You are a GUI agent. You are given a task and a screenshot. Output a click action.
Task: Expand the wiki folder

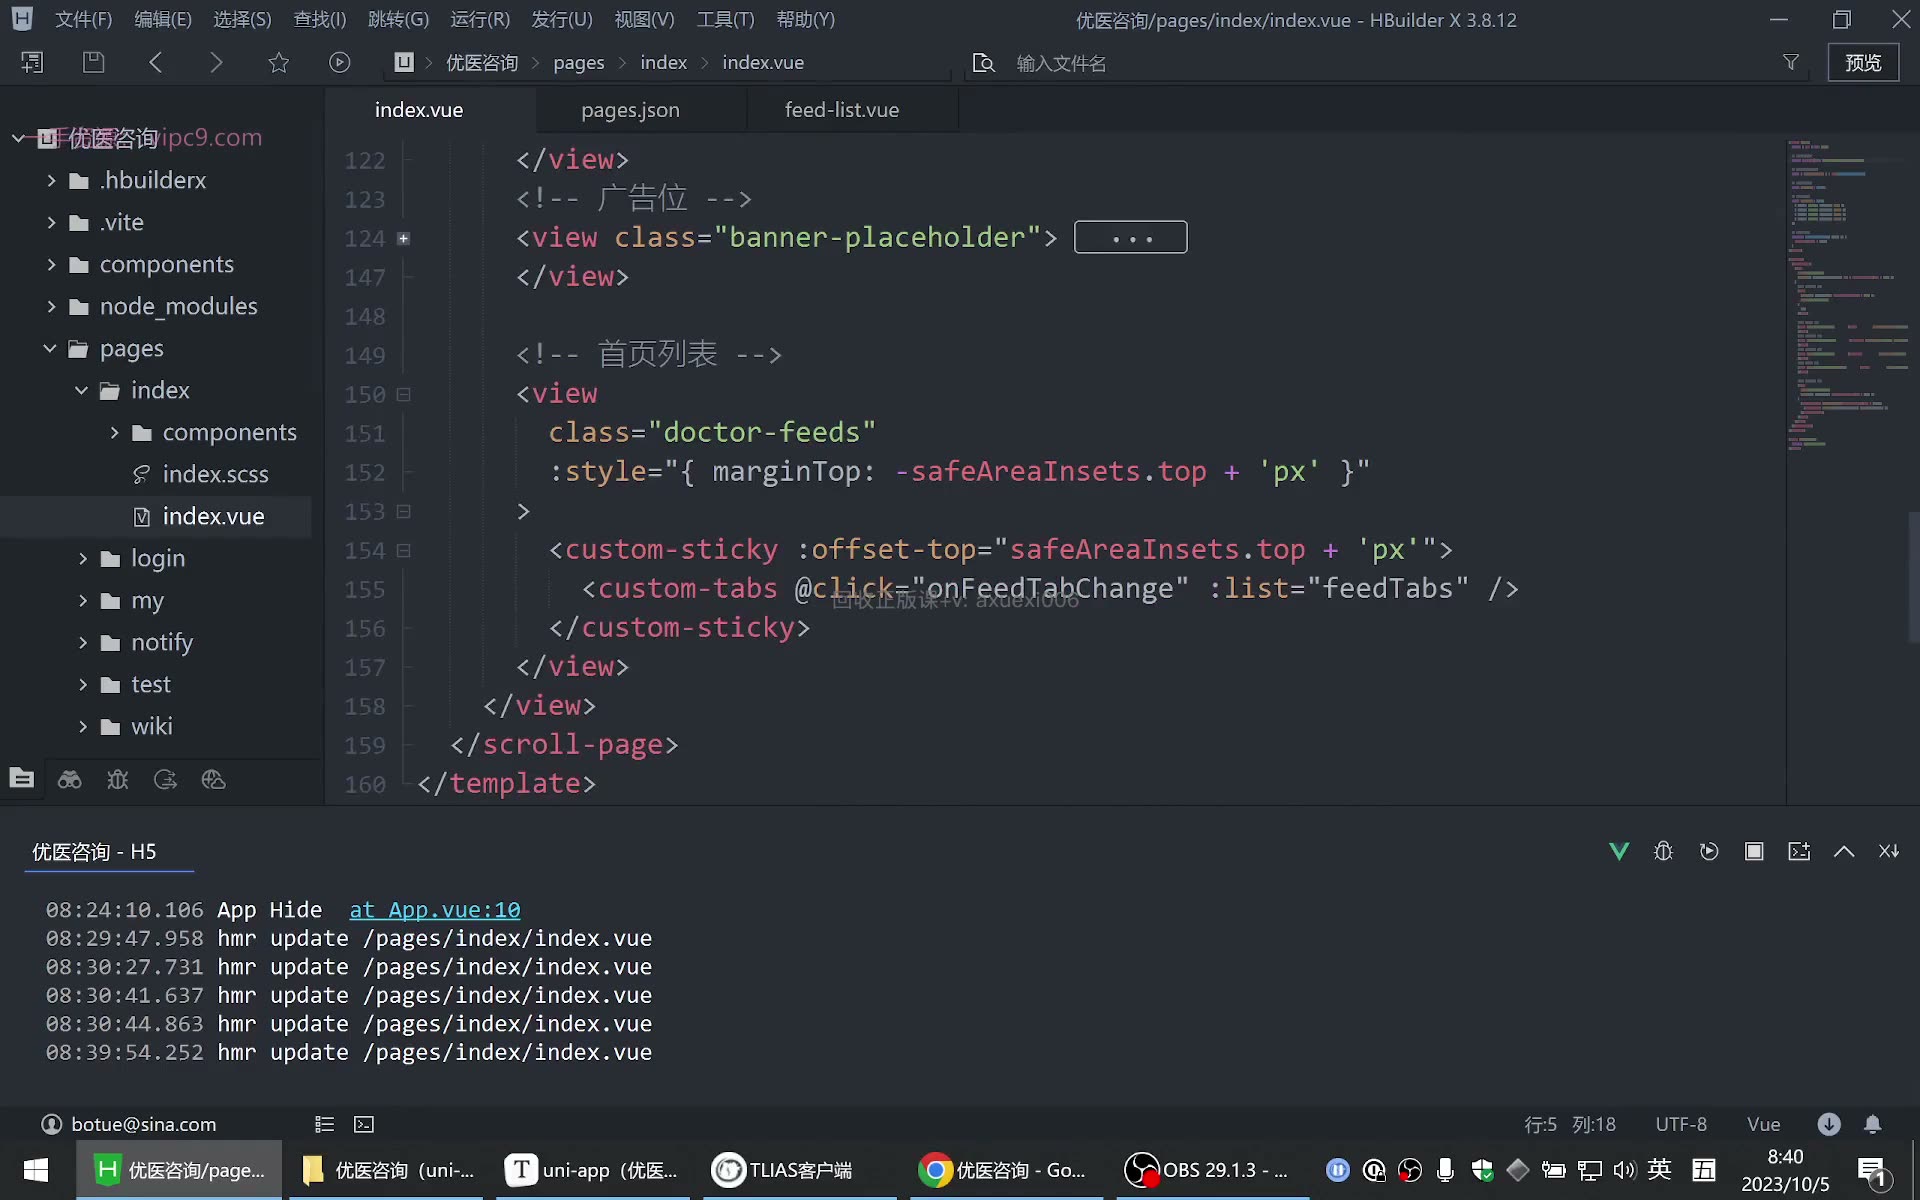(83, 726)
